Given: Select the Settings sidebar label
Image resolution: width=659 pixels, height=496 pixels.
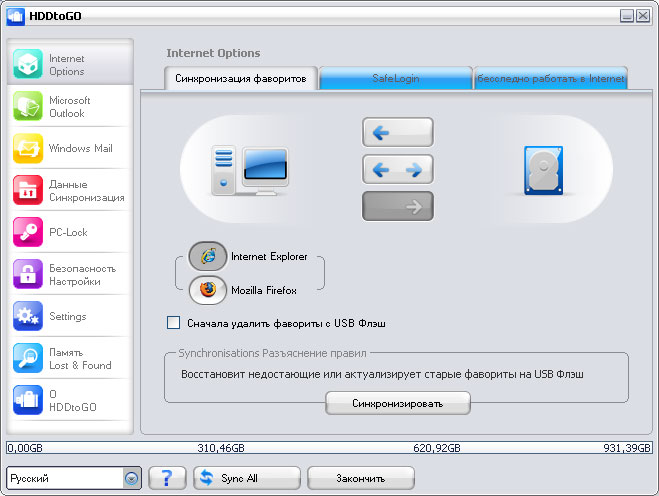Looking at the screenshot, I should point(68,317).
